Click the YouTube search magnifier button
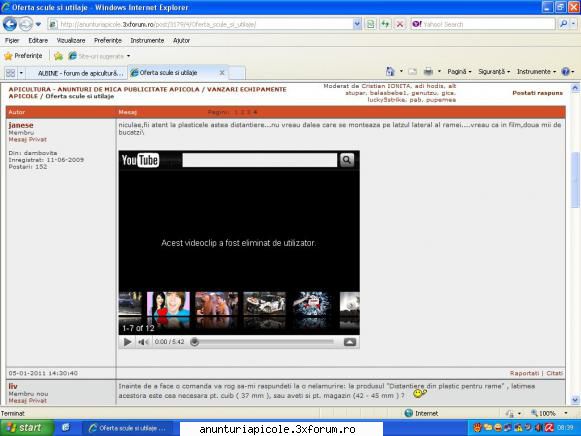Image resolution: width=581 pixels, height=436 pixels. pyautogui.click(x=347, y=160)
